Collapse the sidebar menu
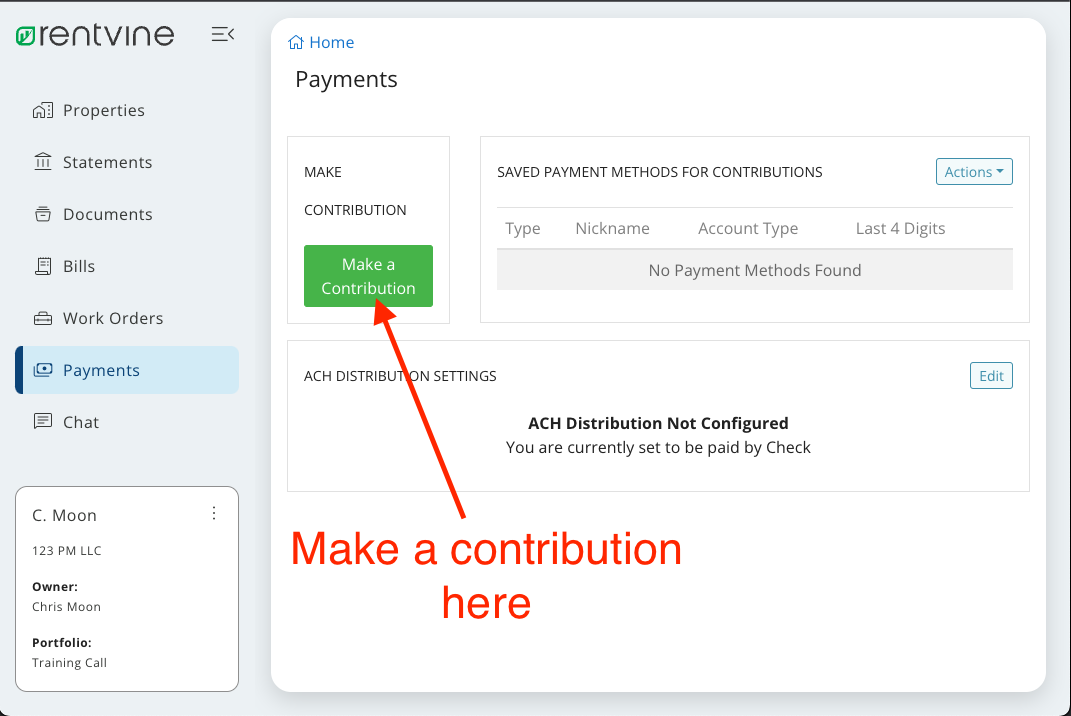Screen dimensions: 1071x716 (x=222, y=35)
